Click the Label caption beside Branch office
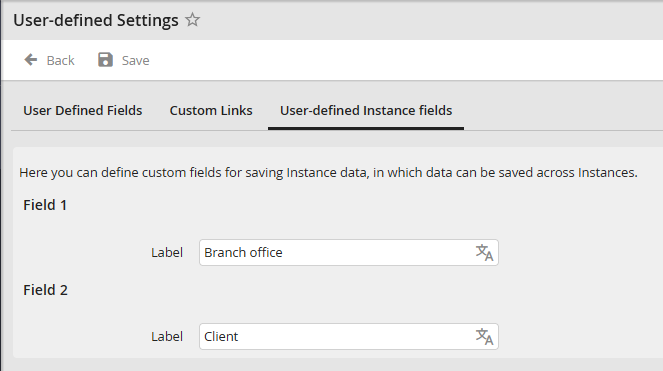The width and height of the screenshot is (663, 371). (x=167, y=253)
